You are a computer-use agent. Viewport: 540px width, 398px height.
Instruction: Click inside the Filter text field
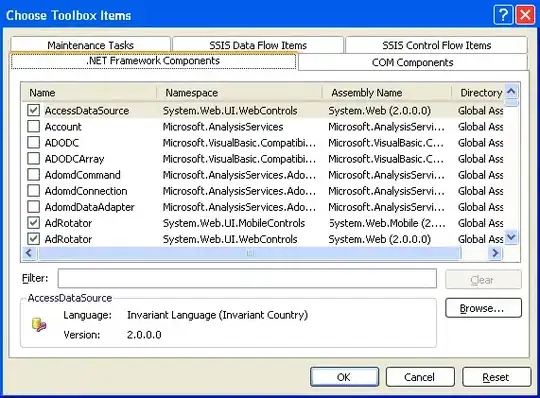coord(247,278)
